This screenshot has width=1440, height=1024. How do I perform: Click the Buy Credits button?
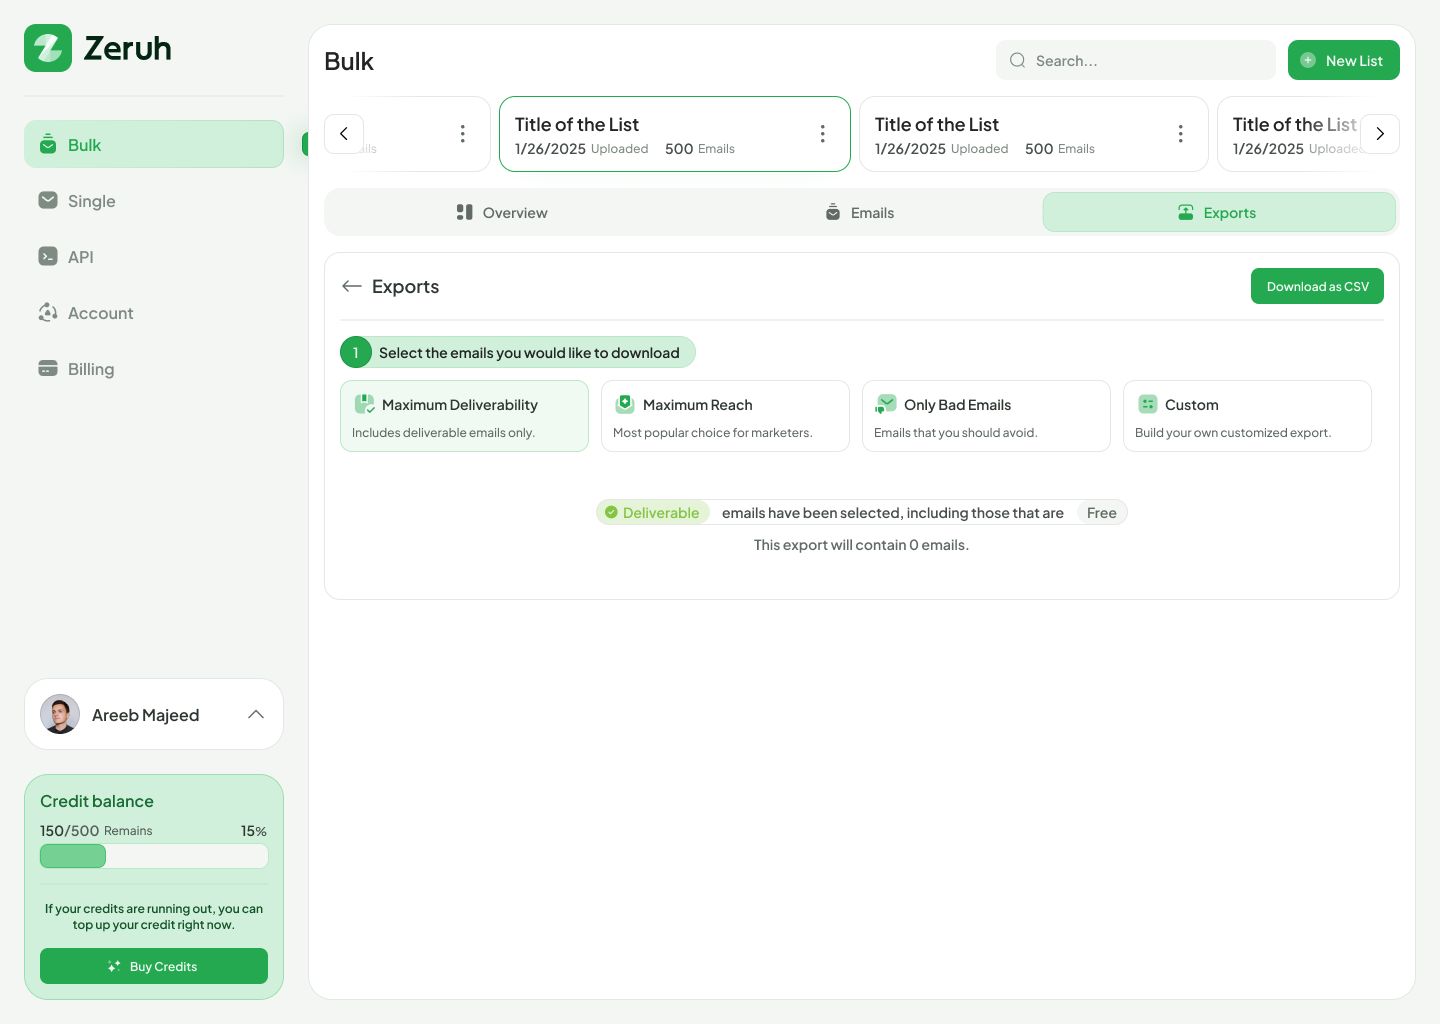pos(154,966)
